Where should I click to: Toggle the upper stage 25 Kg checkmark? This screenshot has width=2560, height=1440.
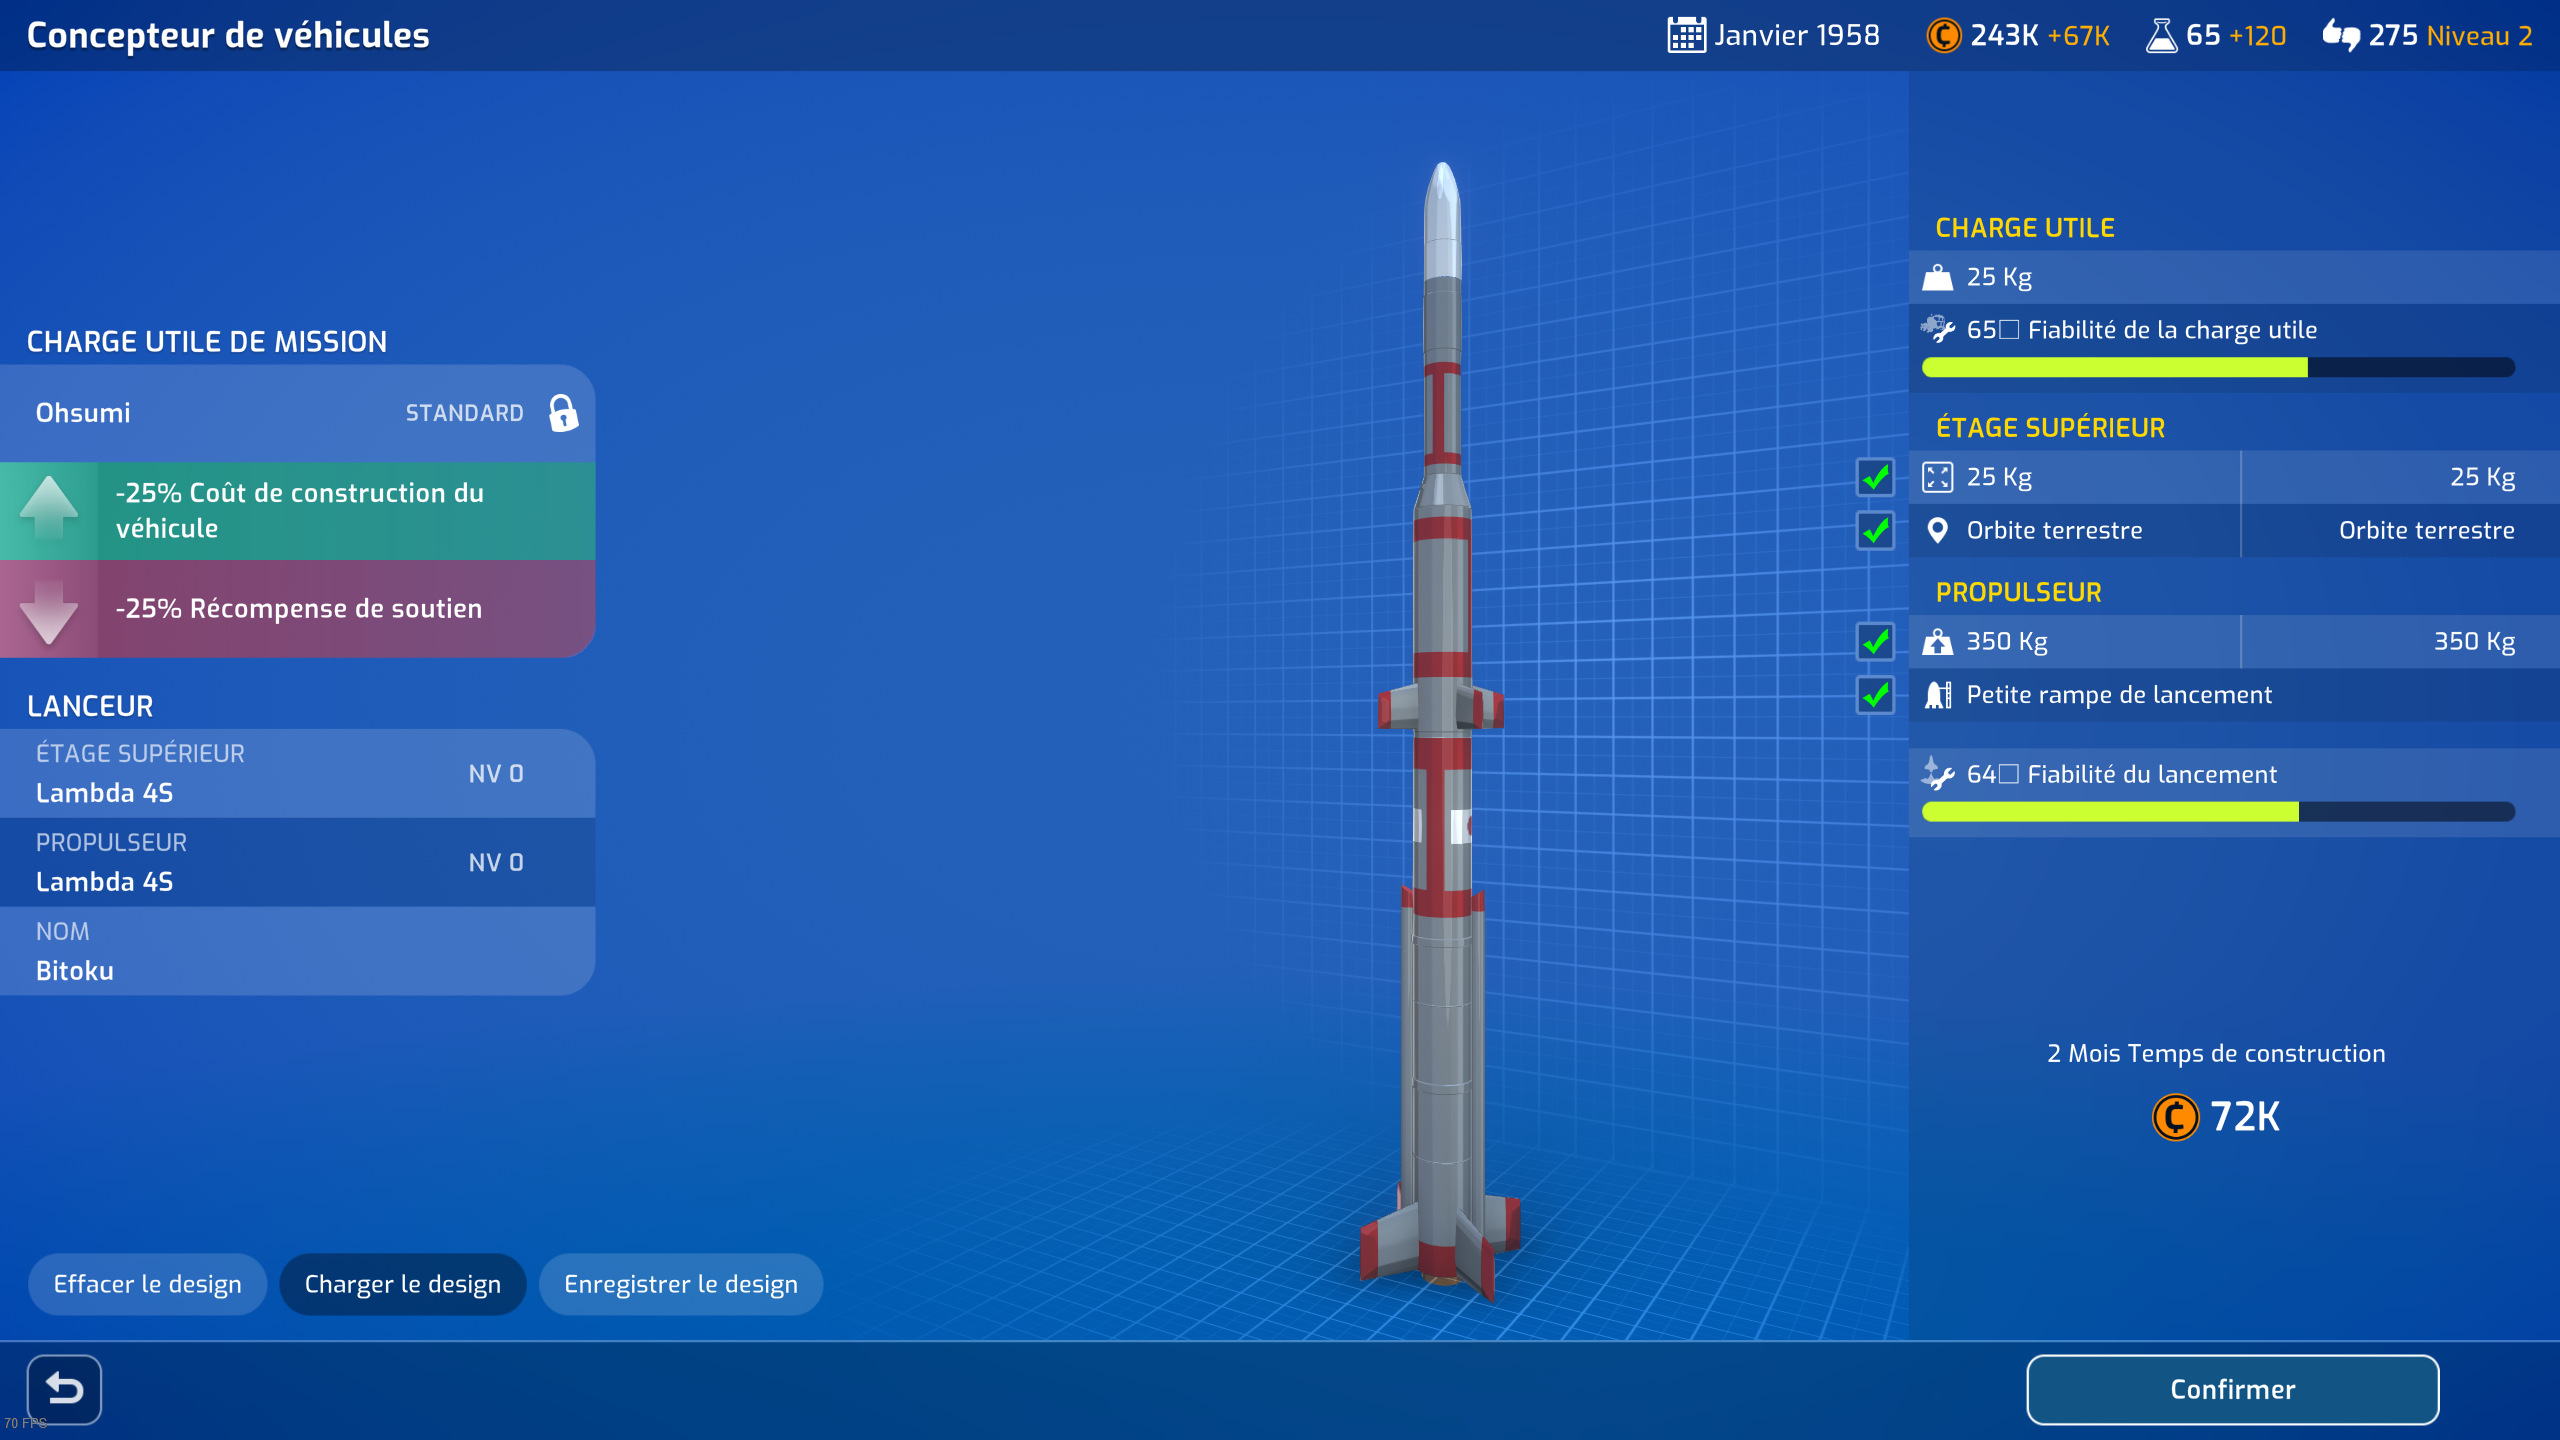coord(1875,477)
